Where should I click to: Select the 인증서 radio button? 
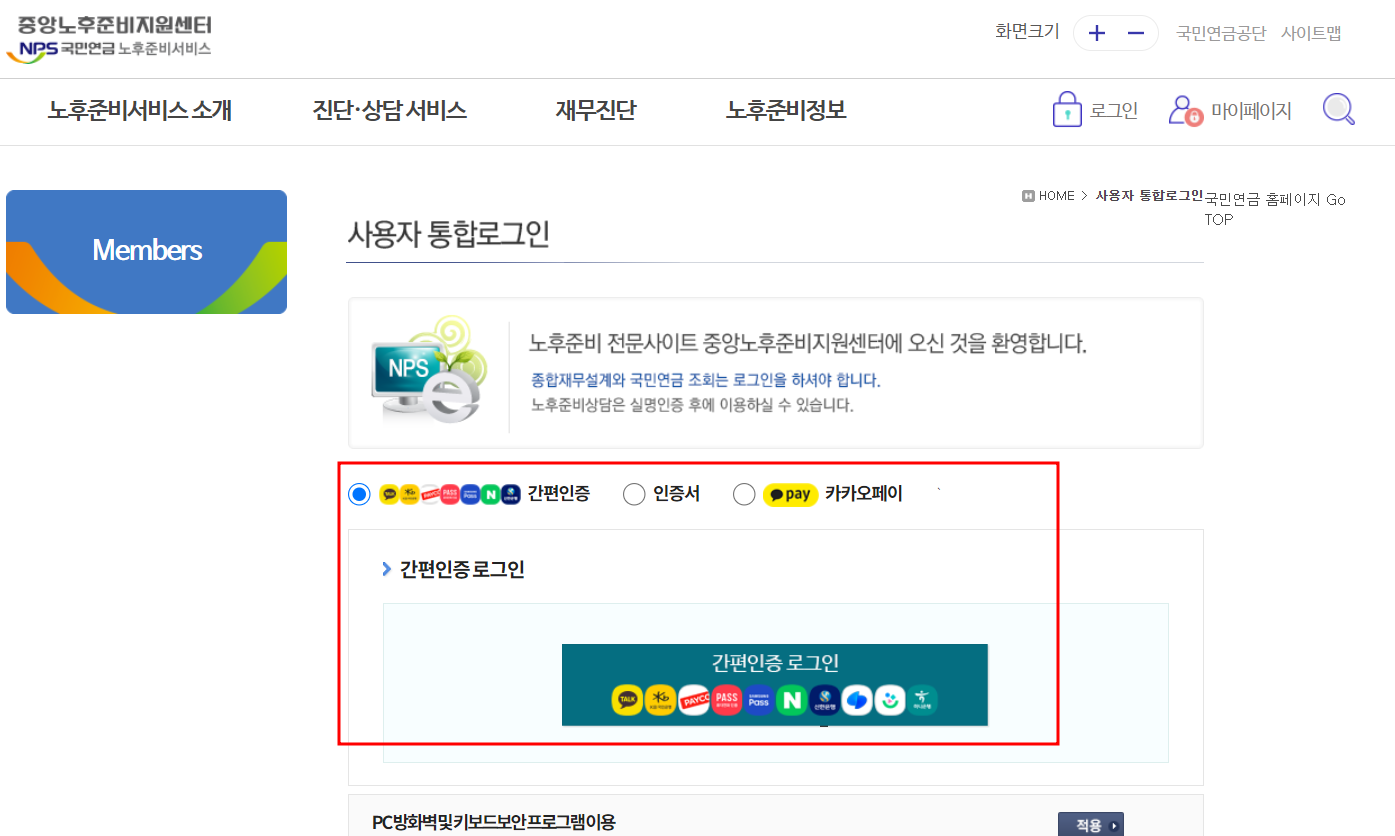click(634, 494)
